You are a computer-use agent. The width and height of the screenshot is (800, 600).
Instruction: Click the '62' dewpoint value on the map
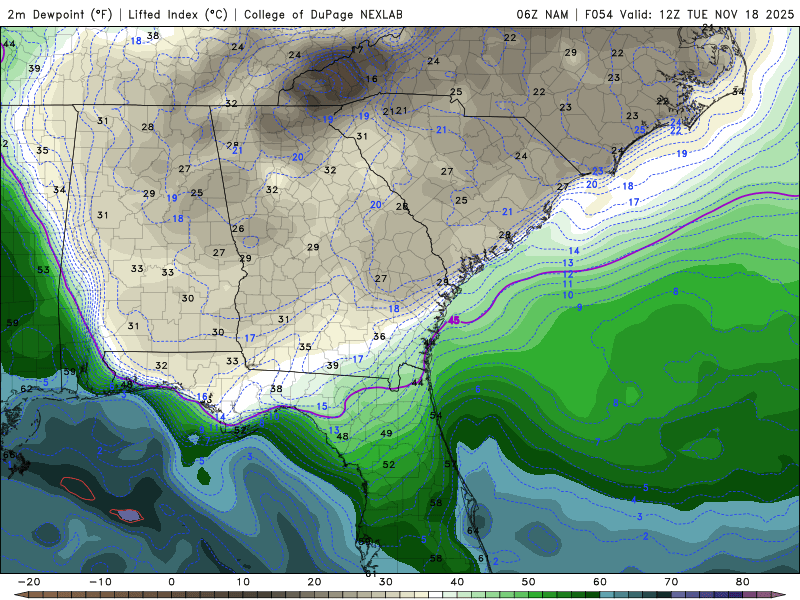coord(27,389)
